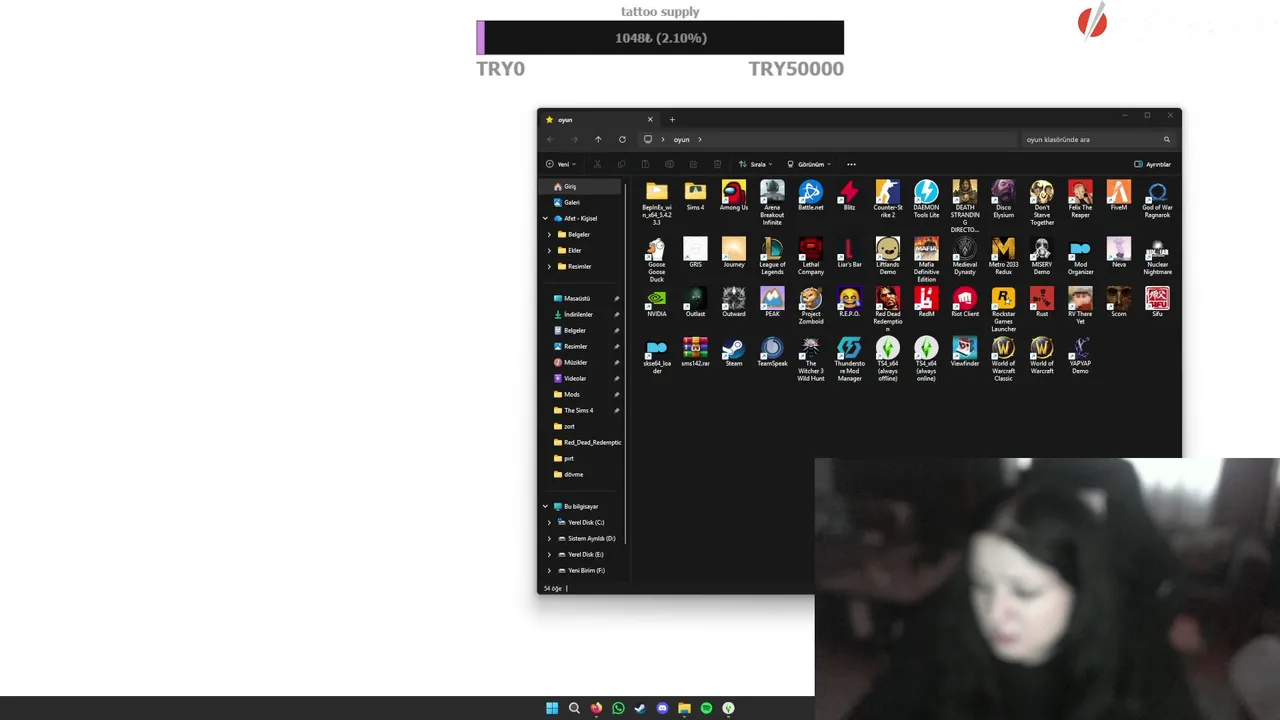Open the PEAK game shortcut
This screenshot has width=1280, height=720.
772,303
